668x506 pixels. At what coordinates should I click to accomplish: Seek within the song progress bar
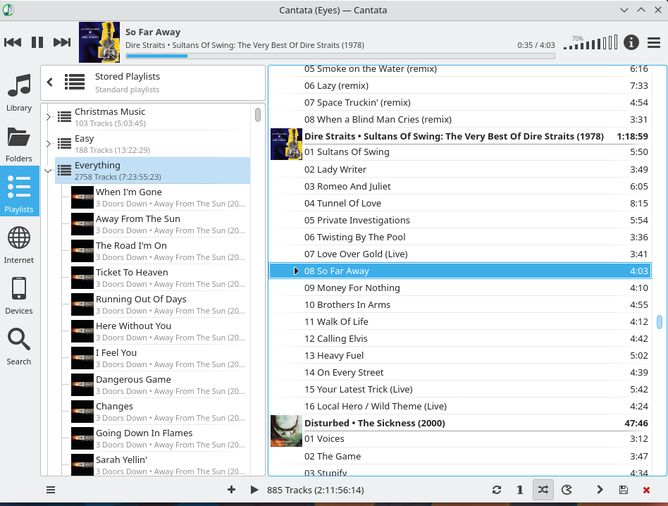pos(340,56)
